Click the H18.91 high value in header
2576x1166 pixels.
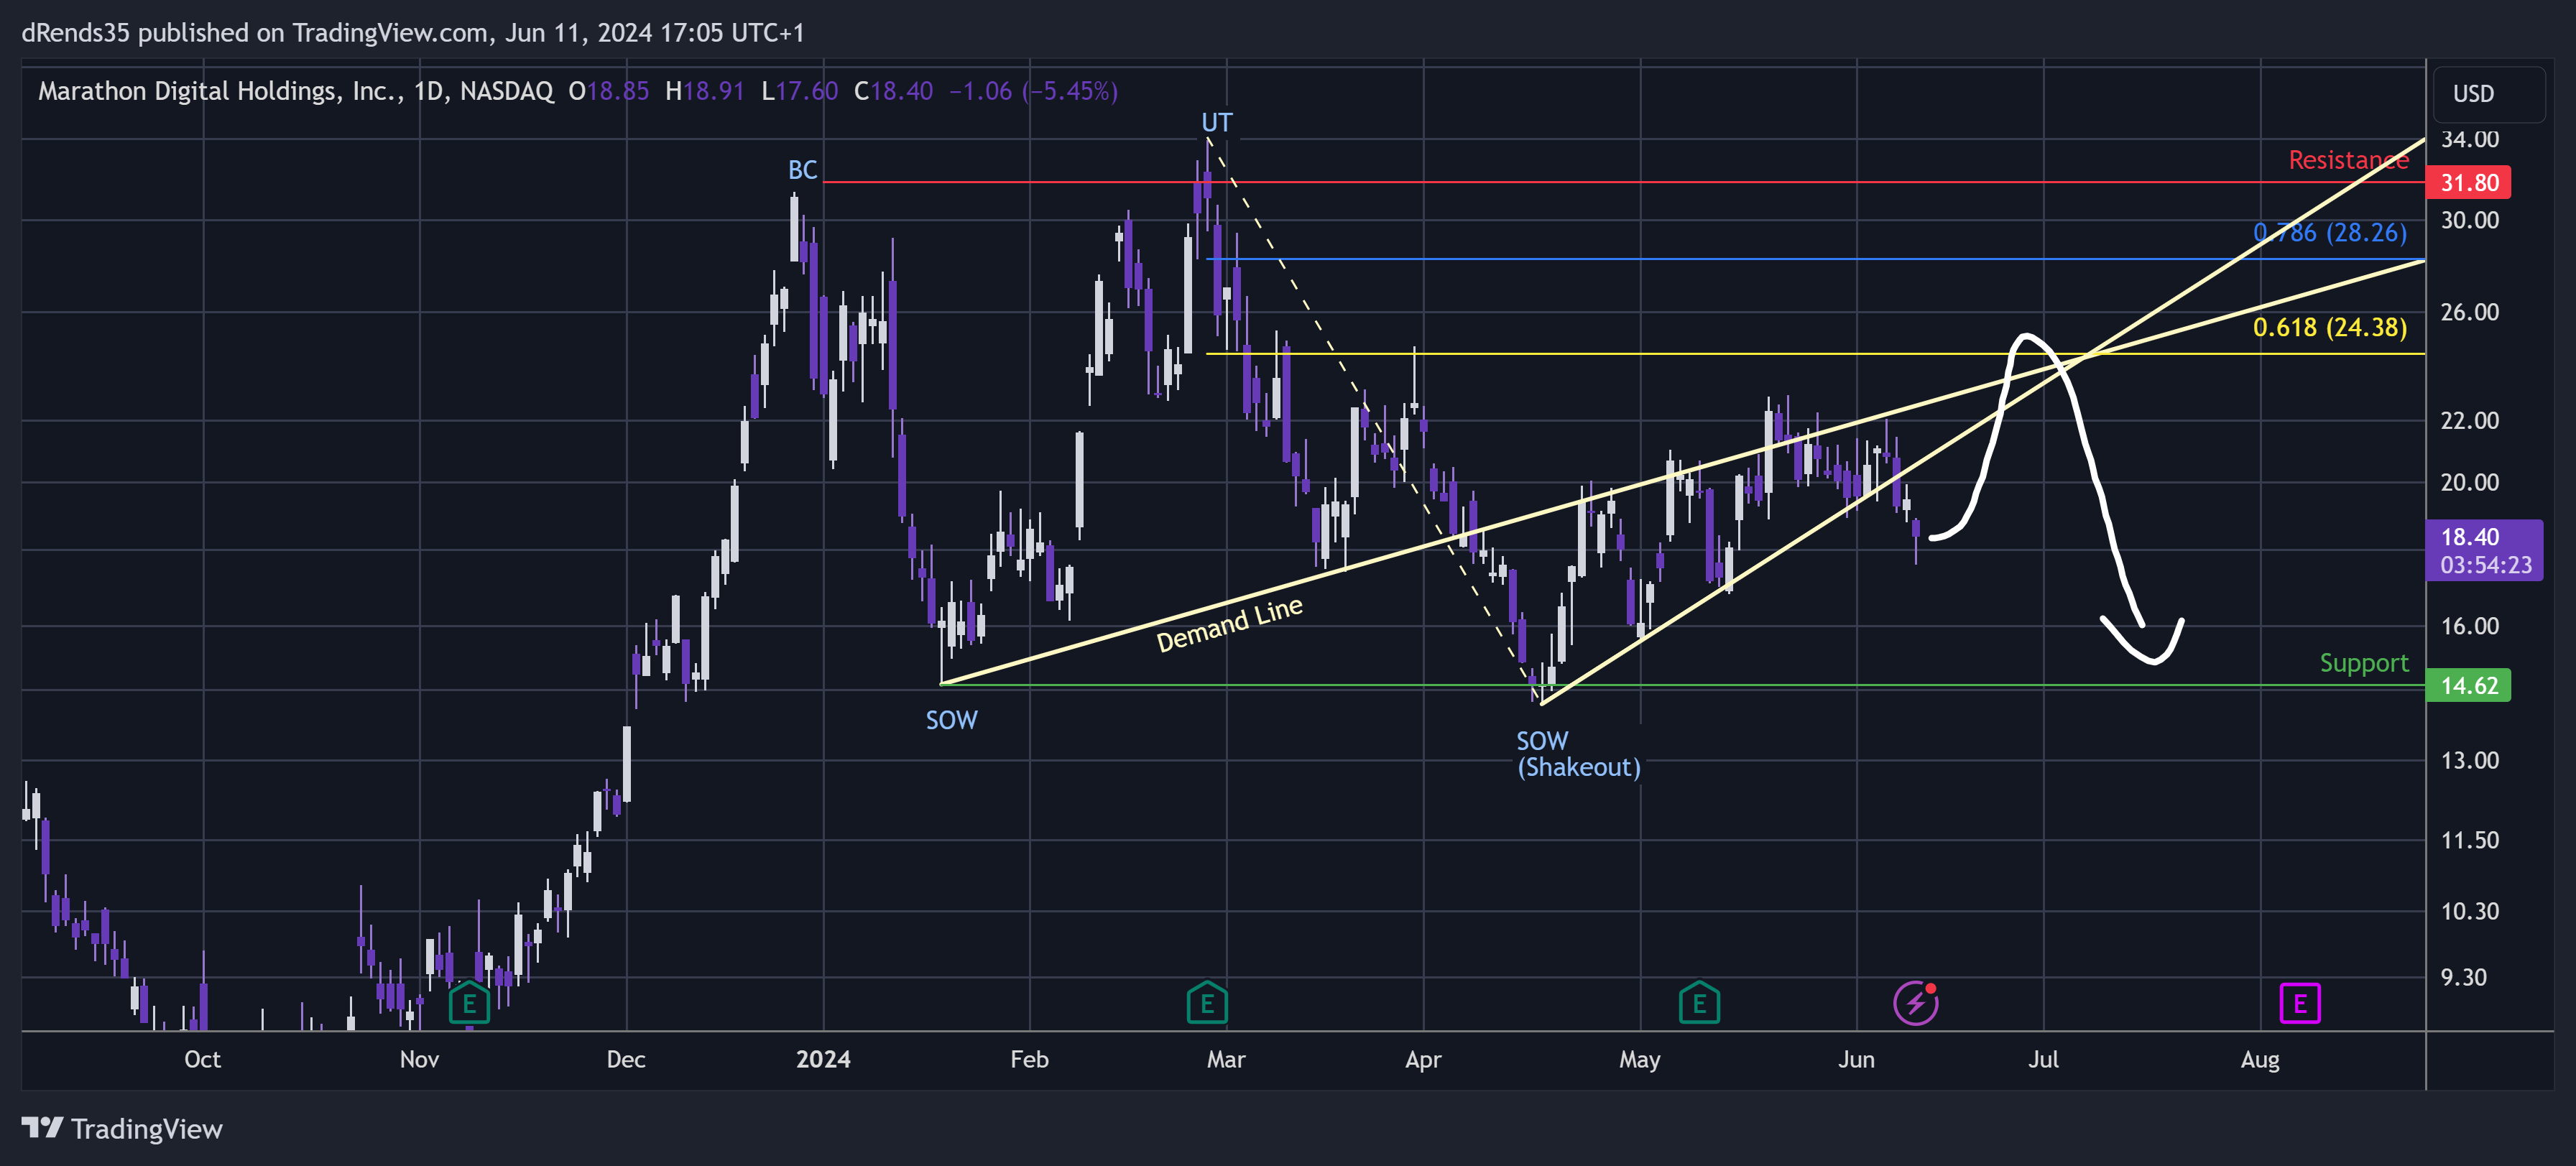(x=705, y=91)
